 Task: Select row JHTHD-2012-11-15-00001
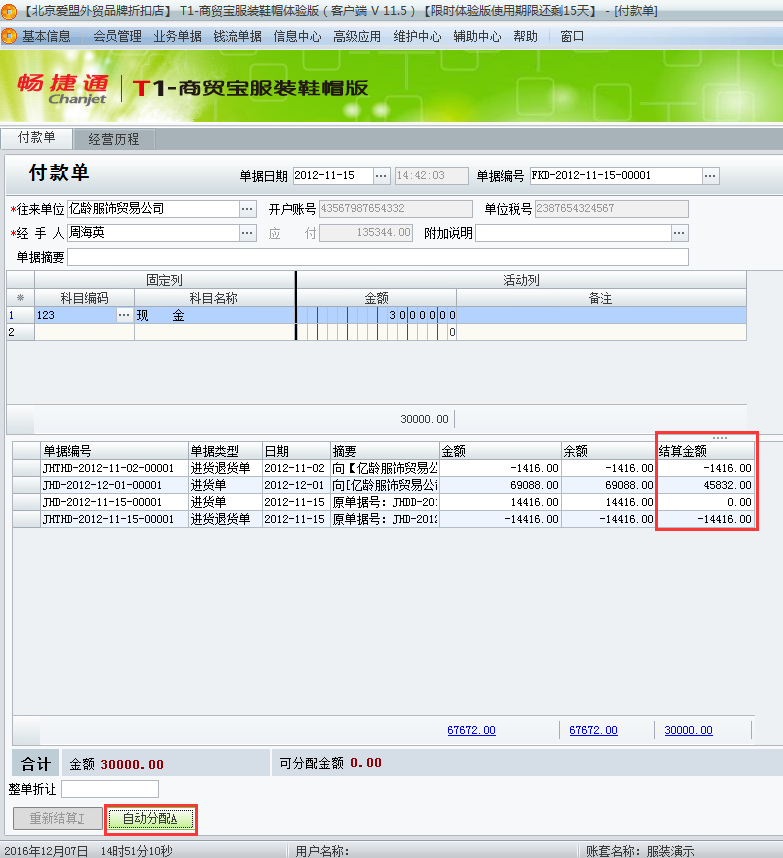coord(383,519)
